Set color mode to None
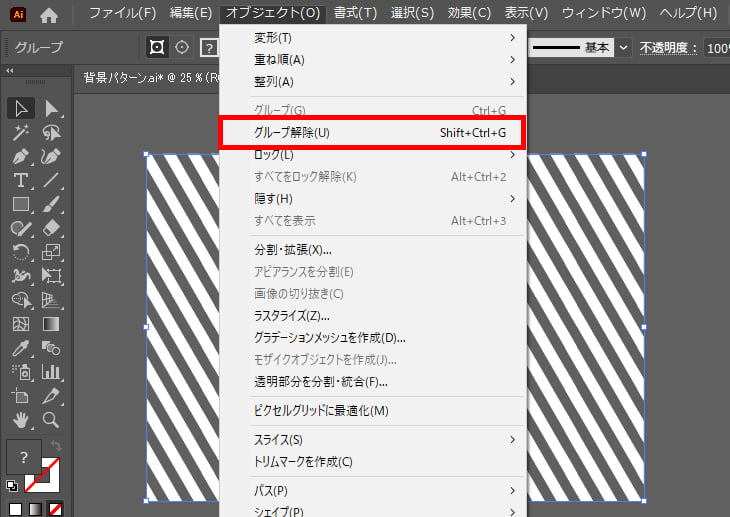The image size is (730, 517). (57, 509)
